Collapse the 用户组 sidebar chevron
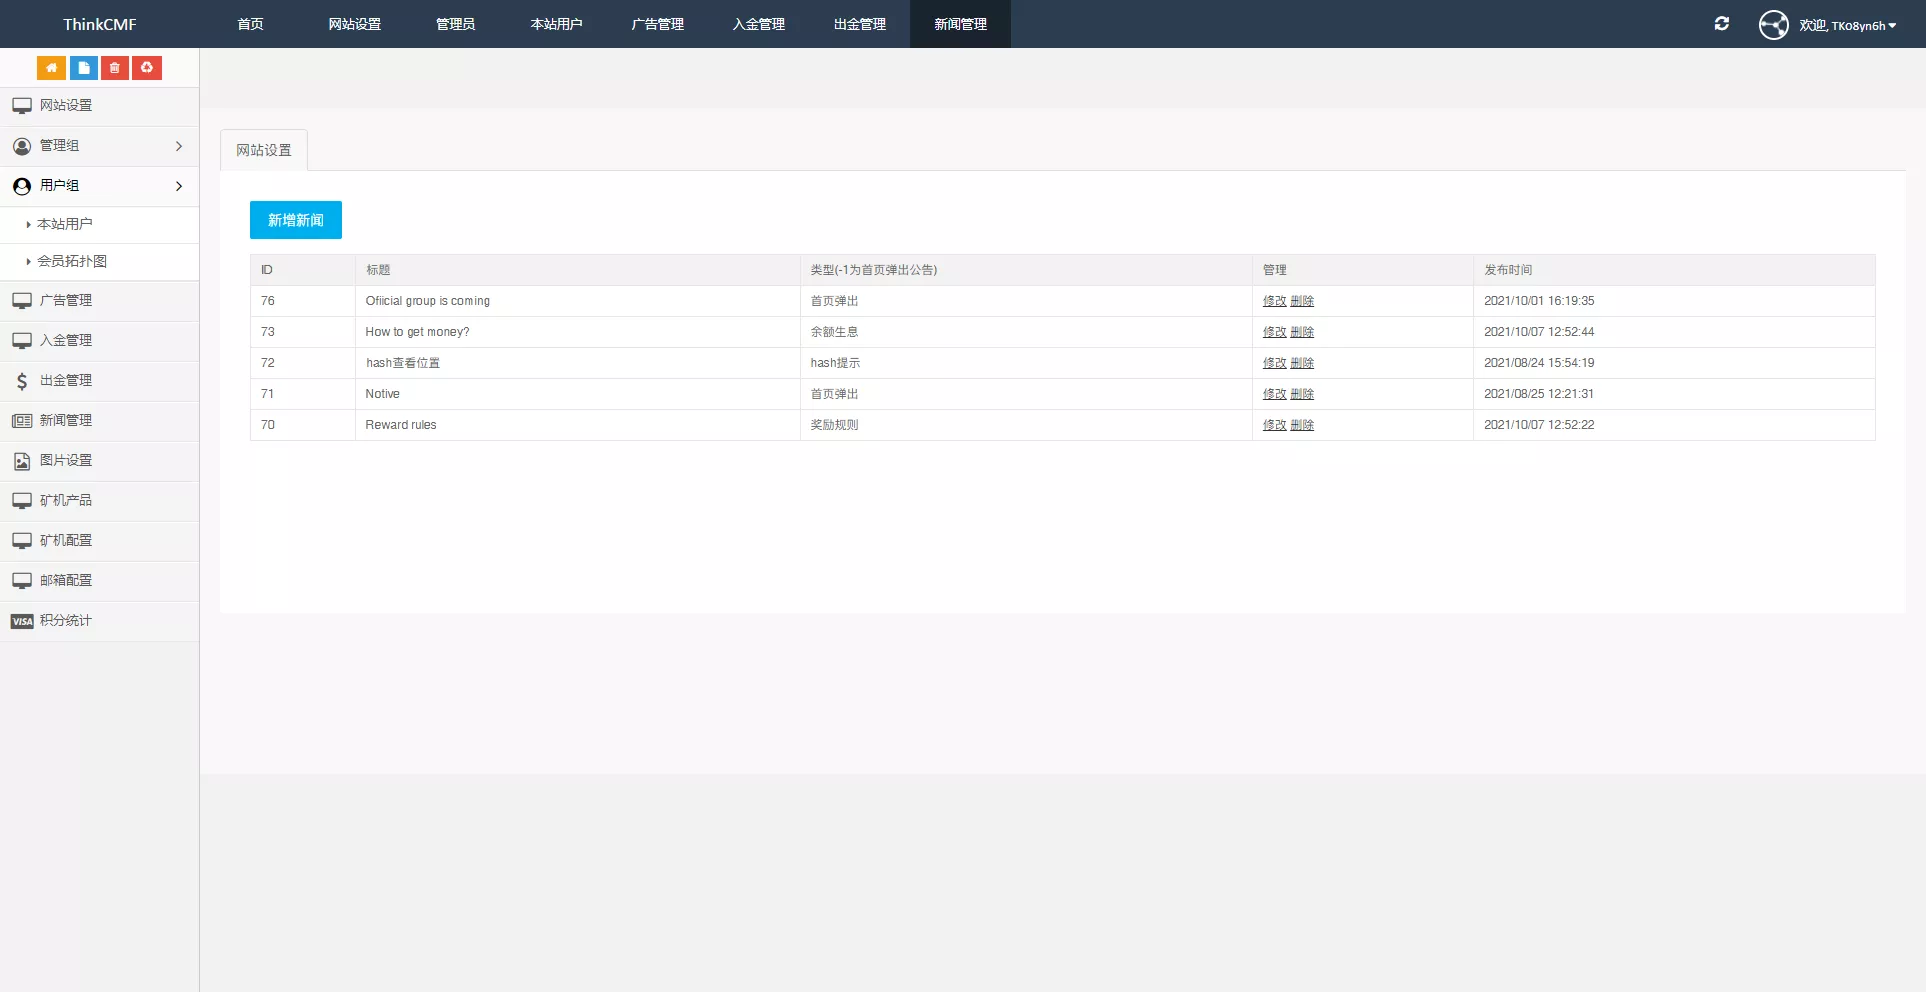The height and width of the screenshot is (992, 1926). [x=179, y=186]
